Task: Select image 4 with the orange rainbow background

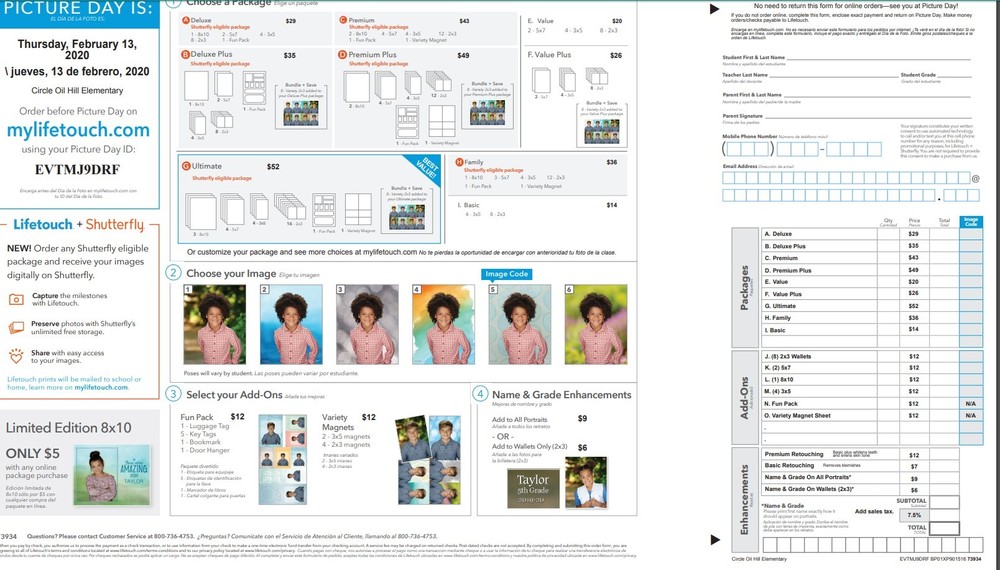Action: click(x=443, y=325)
